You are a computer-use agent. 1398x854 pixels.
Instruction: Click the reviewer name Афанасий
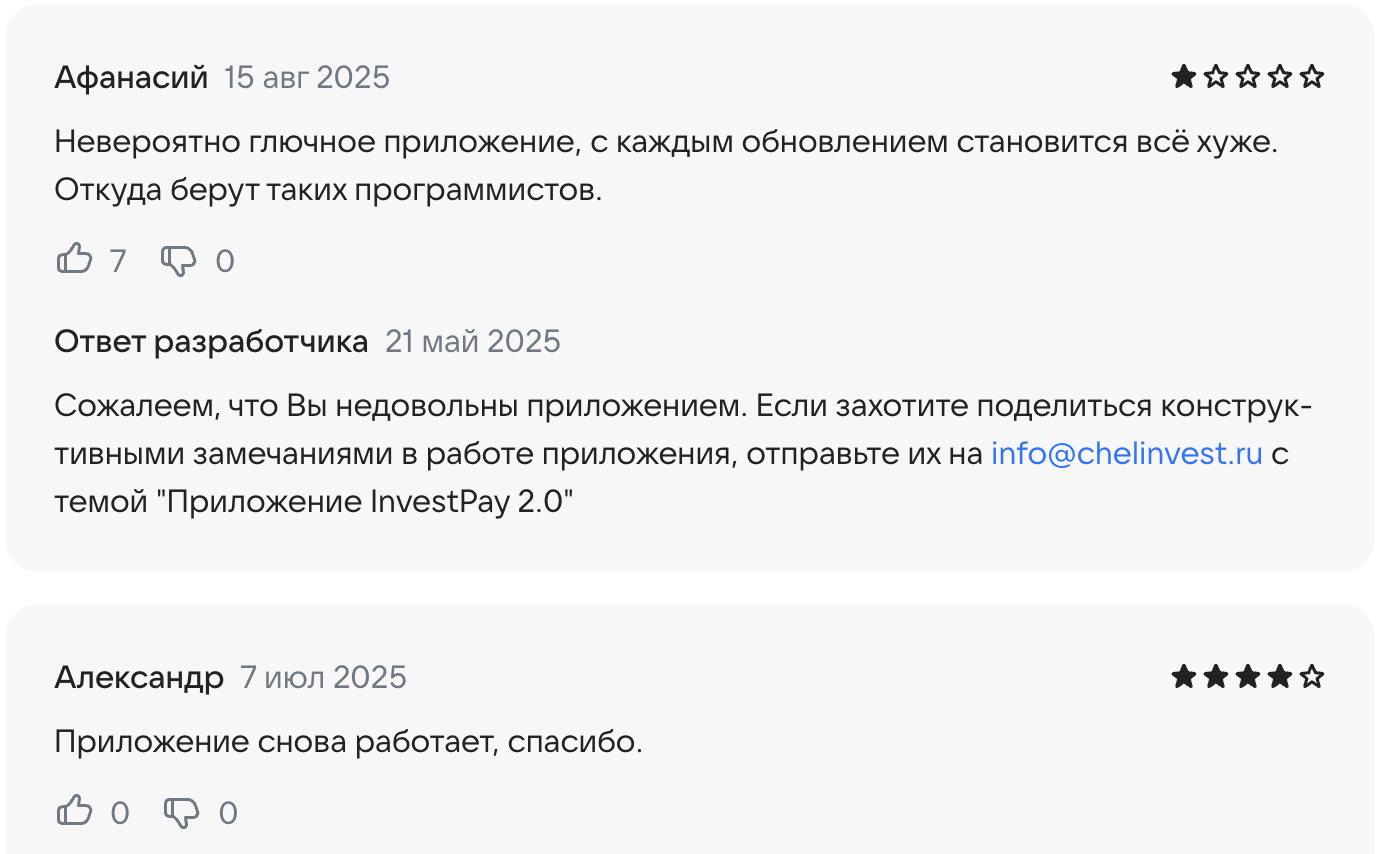point(131,77)
